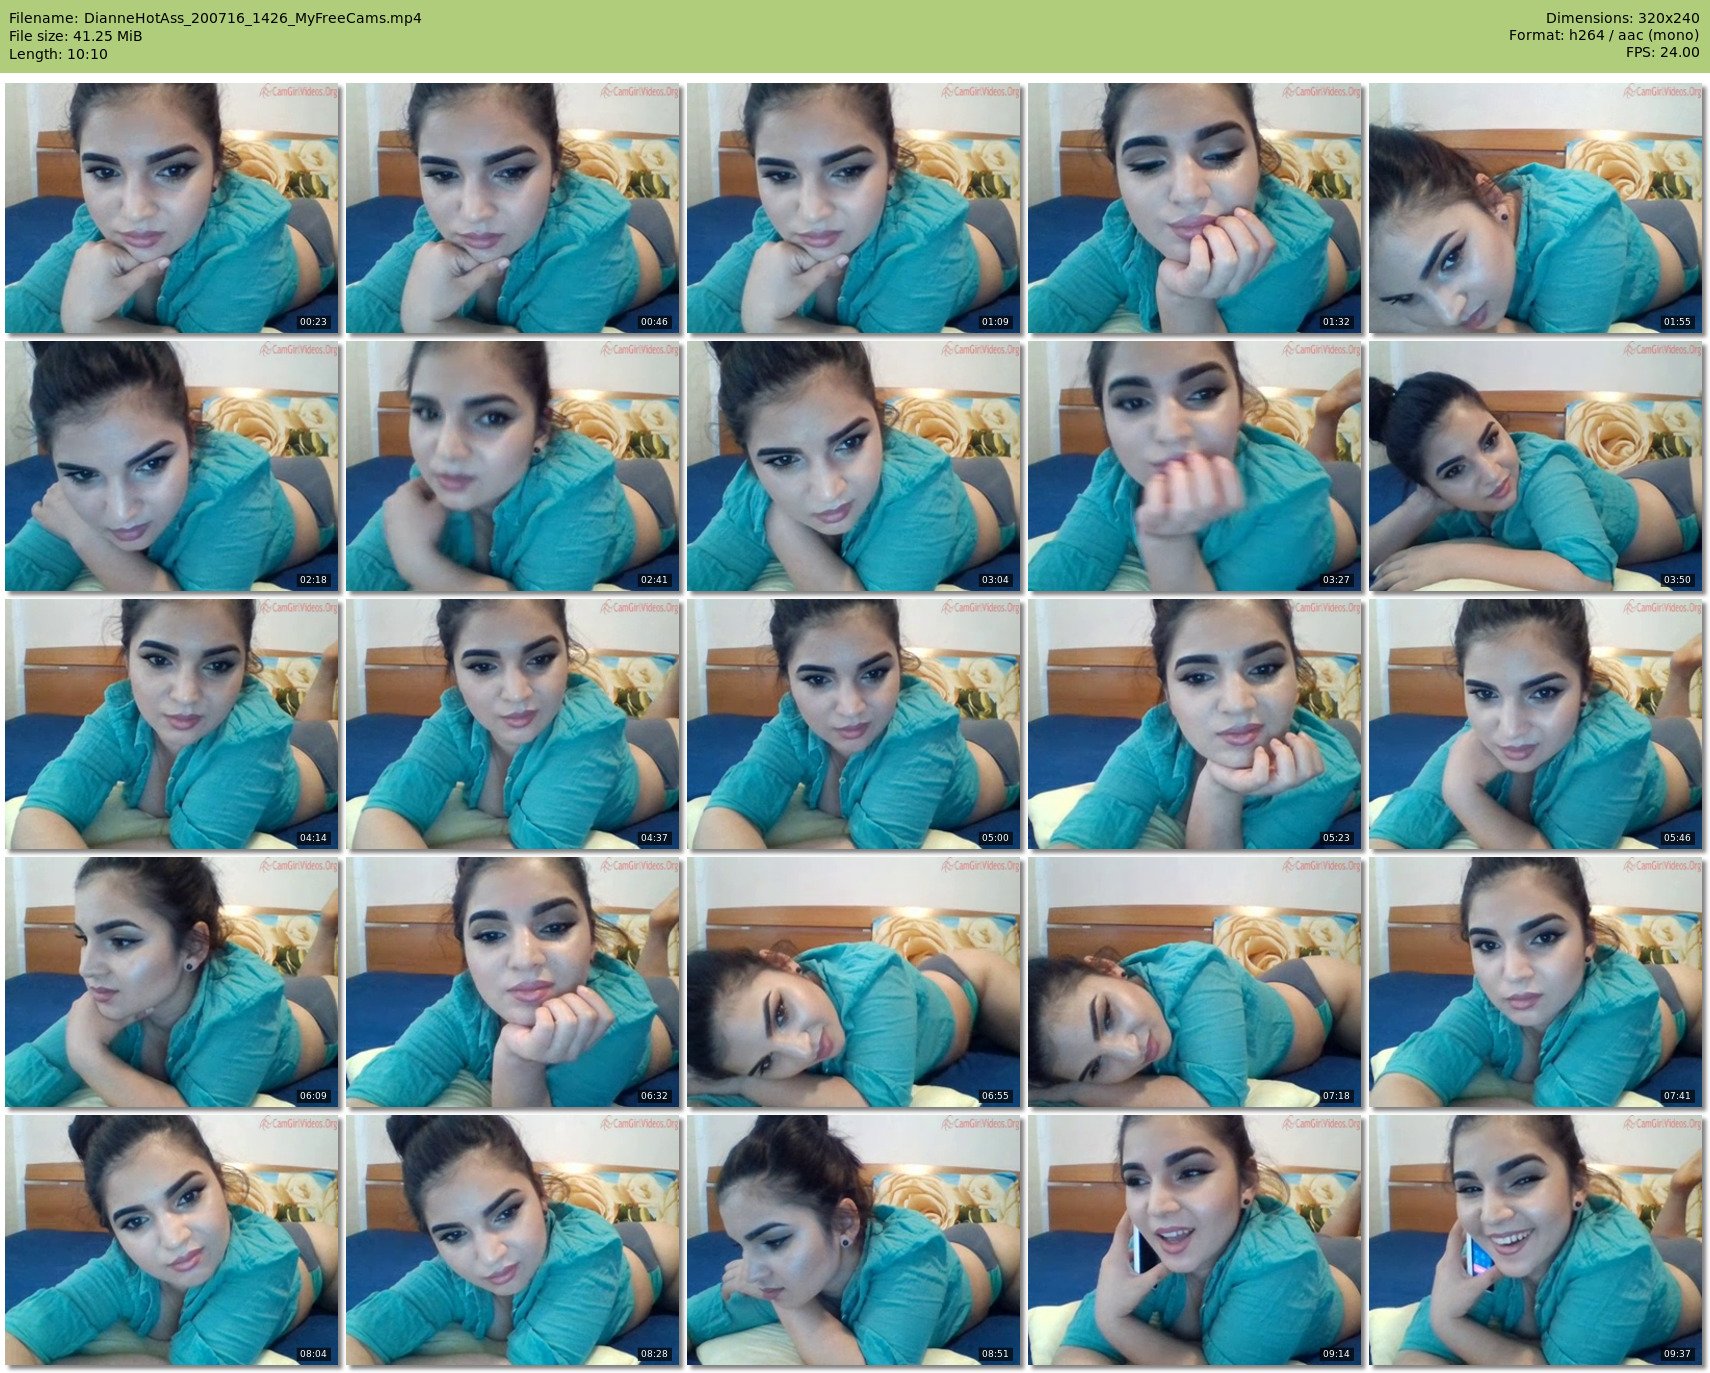Select the thumbnail stamped 00:46
Image resolution: width=1710 pixels, height=1373 pixels.
click(513, 208)
